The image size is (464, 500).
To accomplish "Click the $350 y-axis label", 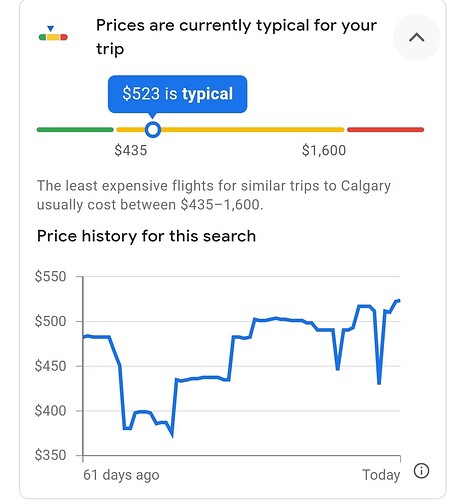I will [50, 455].
